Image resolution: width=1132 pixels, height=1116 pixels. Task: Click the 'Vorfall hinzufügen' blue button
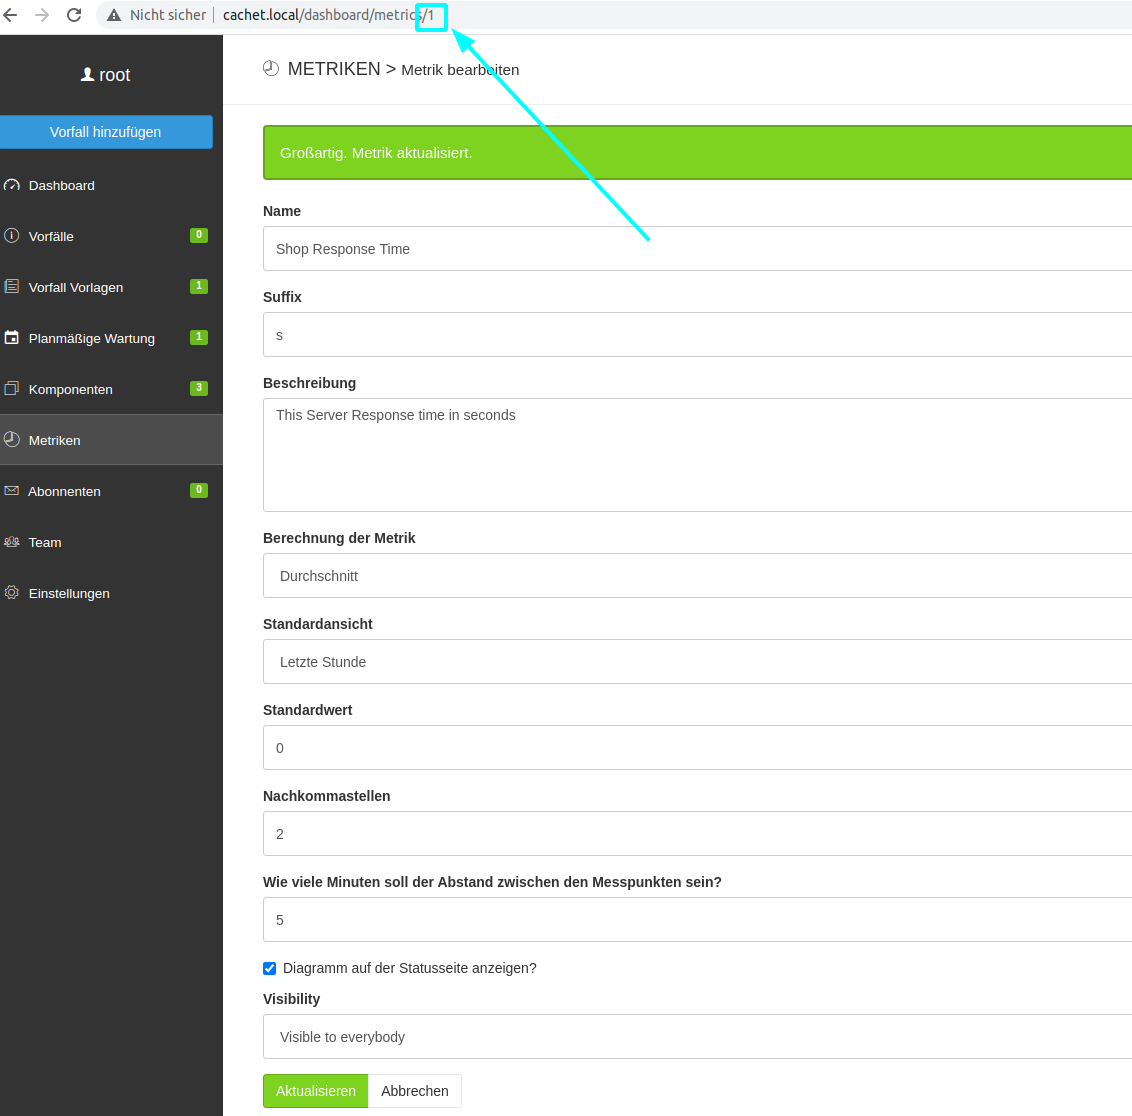click(106, 132)
